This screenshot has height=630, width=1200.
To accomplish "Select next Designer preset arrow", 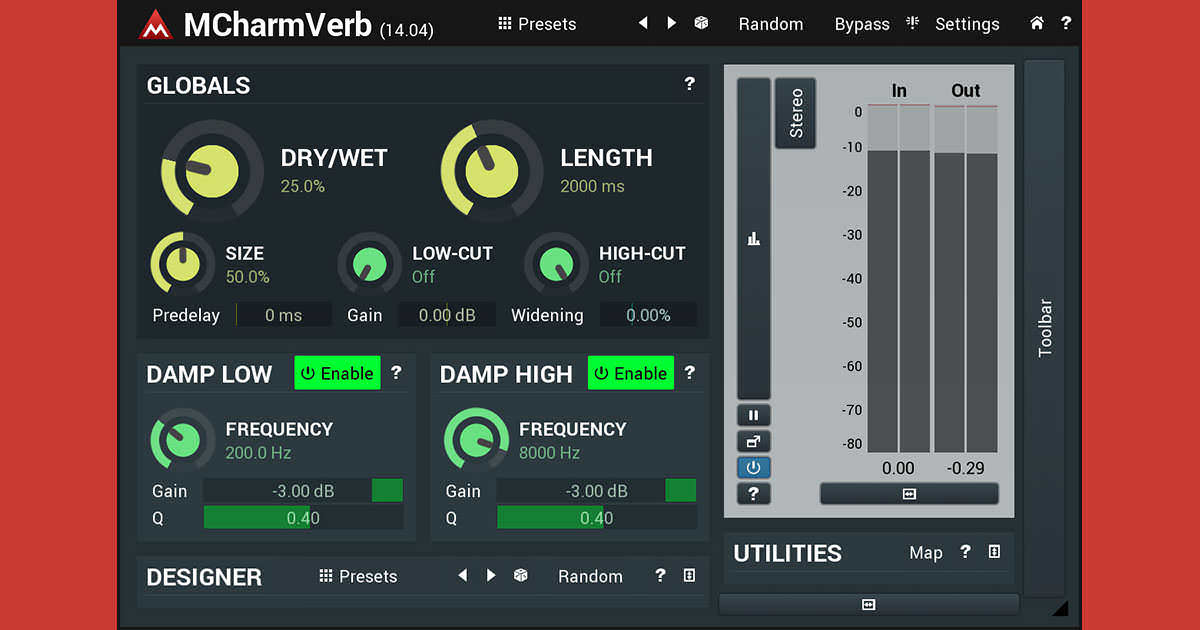I will coord(491,575).
